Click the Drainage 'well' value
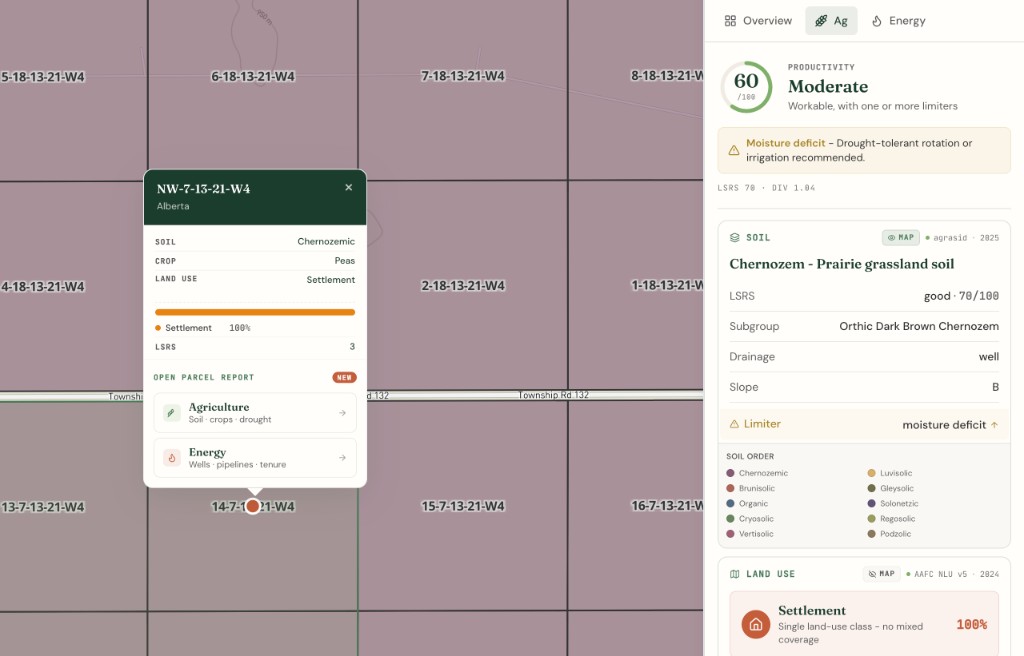 (989, 357)
